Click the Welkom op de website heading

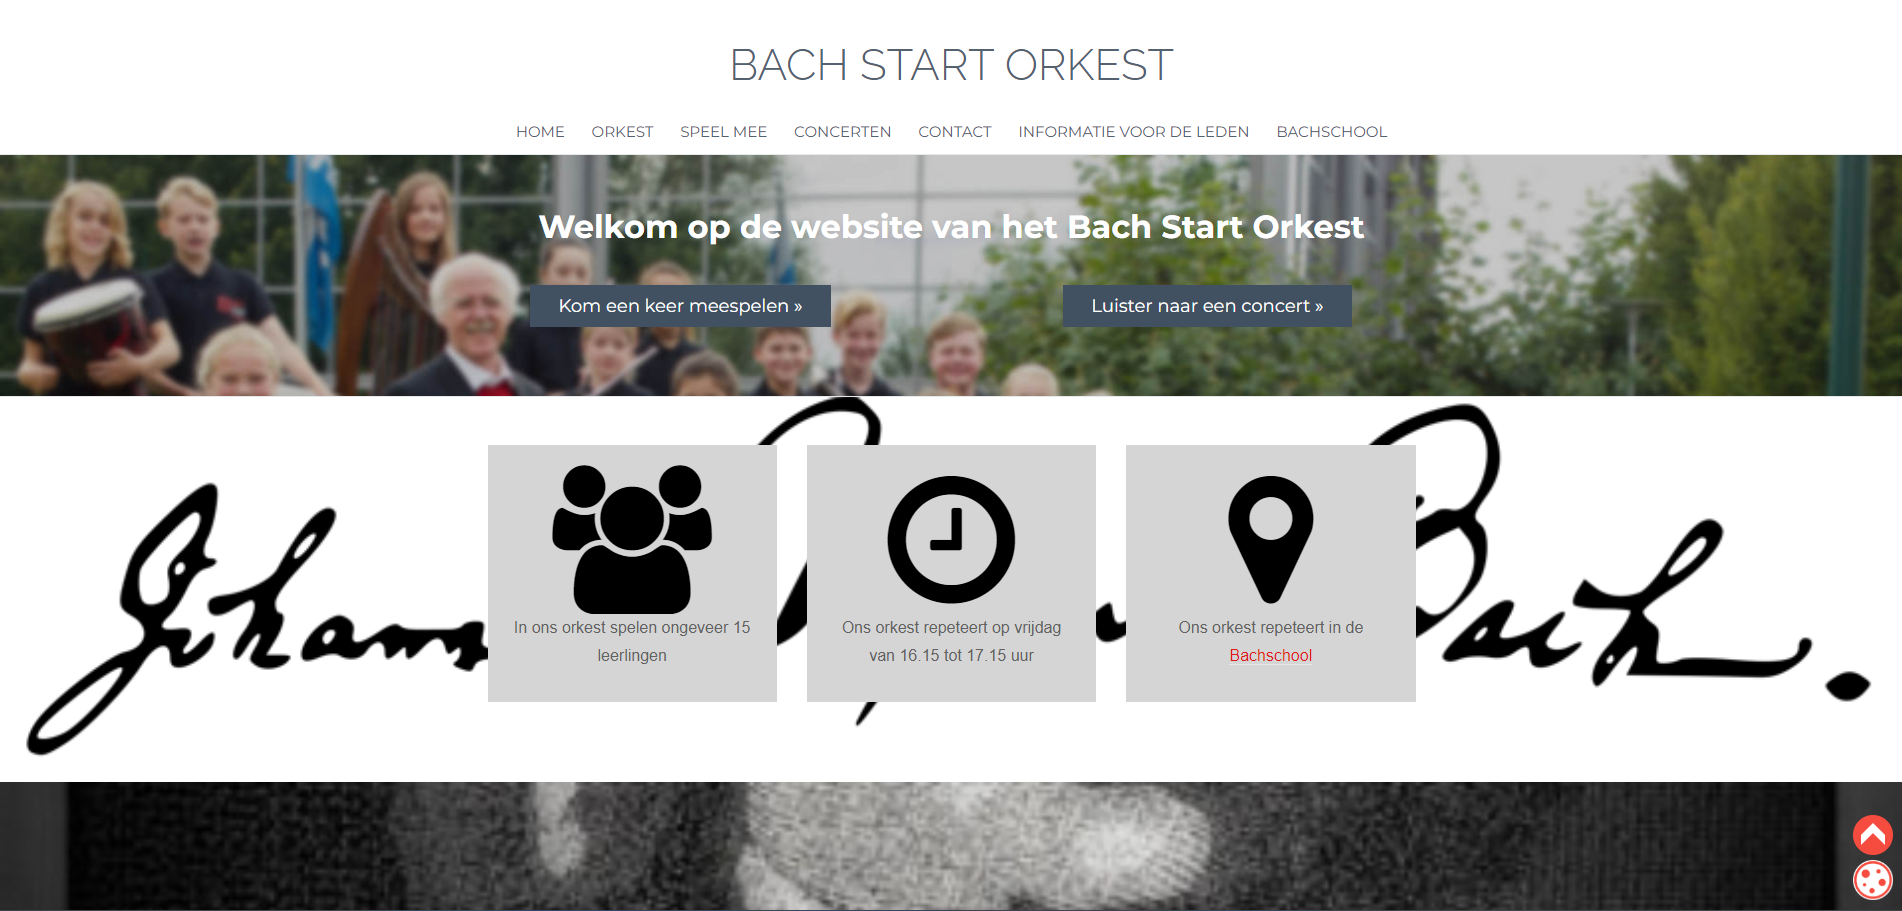click(x=951, y=227)
